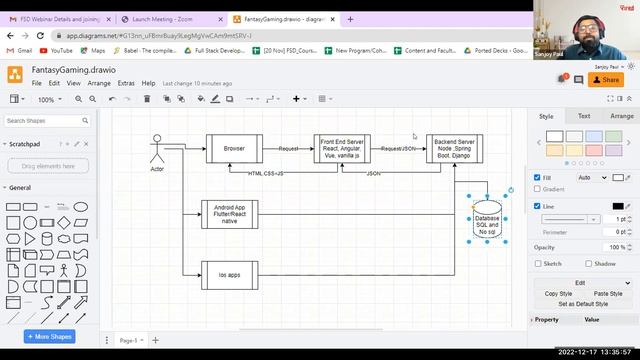Select the cylinder shape in General palette

click(x=47, y=239)
